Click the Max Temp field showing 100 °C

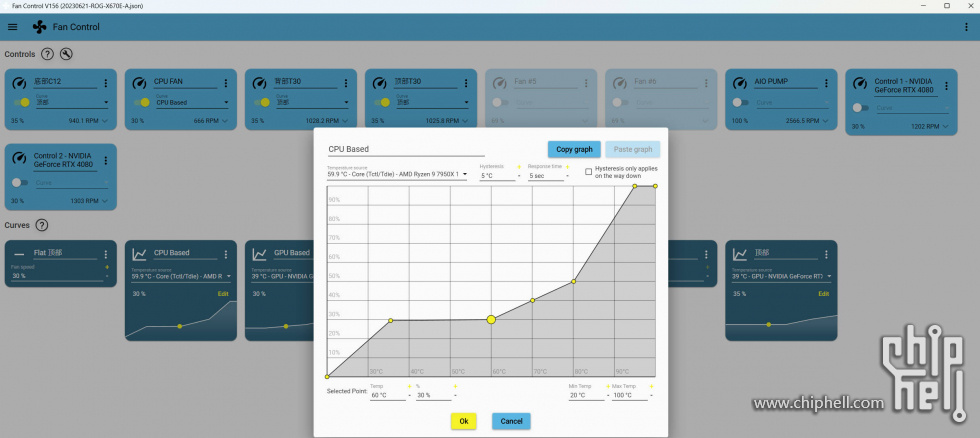tap(630, 395)
